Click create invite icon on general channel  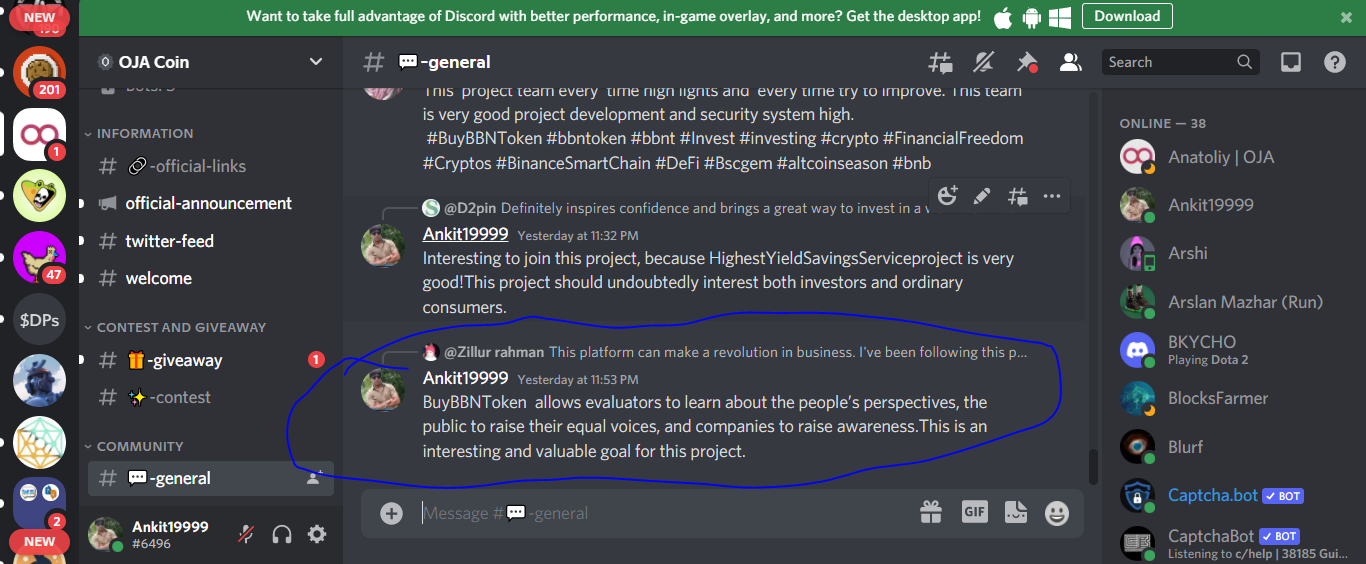(x=314, y=478)
